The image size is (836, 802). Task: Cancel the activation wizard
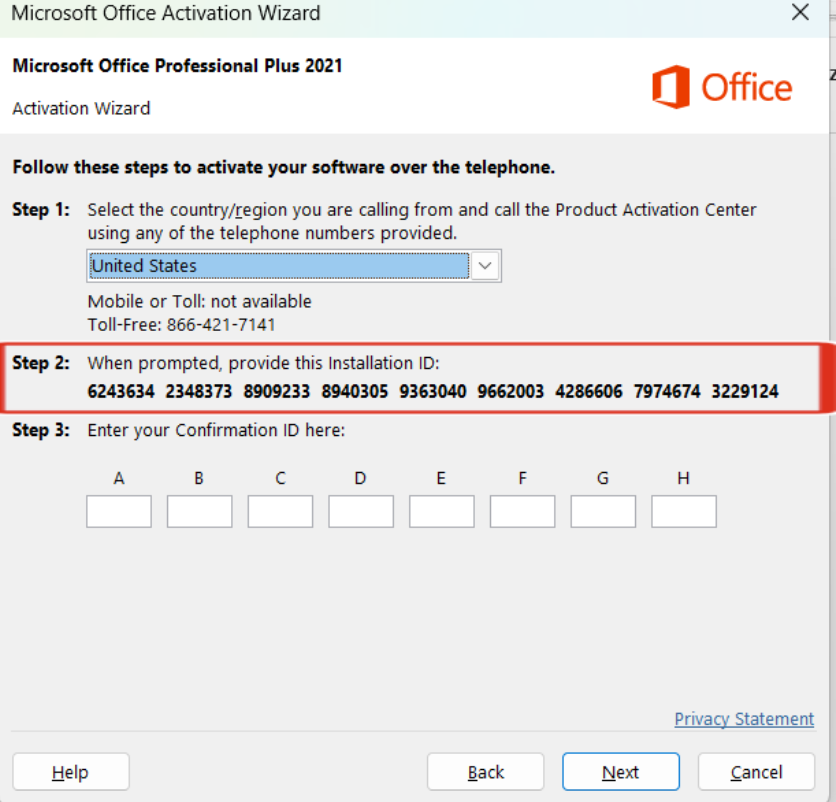757,772
